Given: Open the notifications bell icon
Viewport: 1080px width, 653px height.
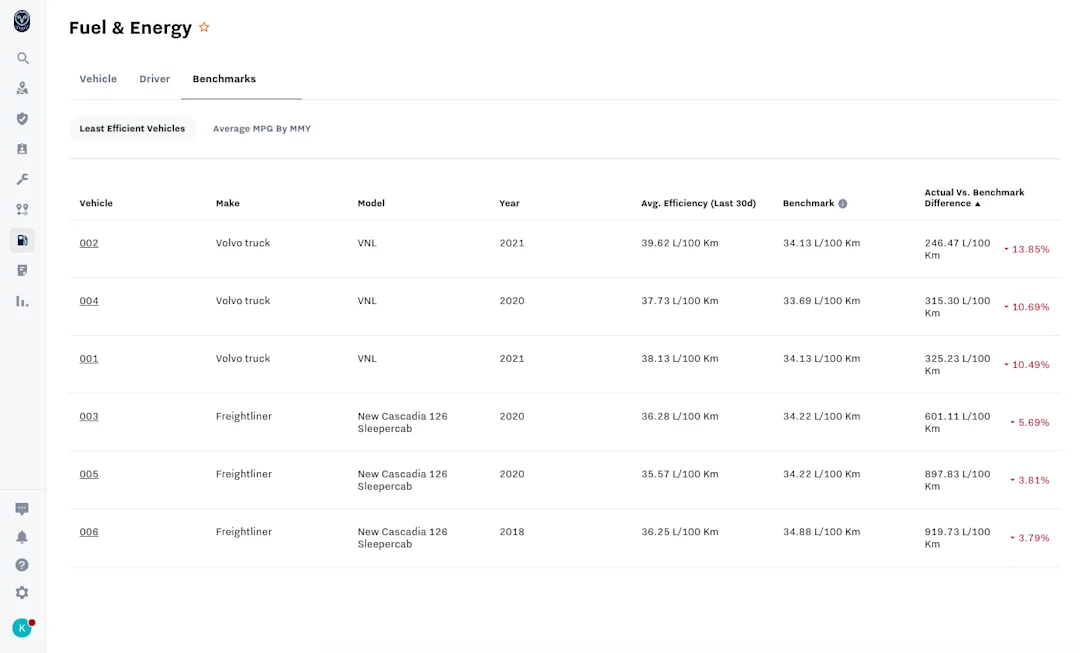Looking at the screenshot, I should coord(22,537).
